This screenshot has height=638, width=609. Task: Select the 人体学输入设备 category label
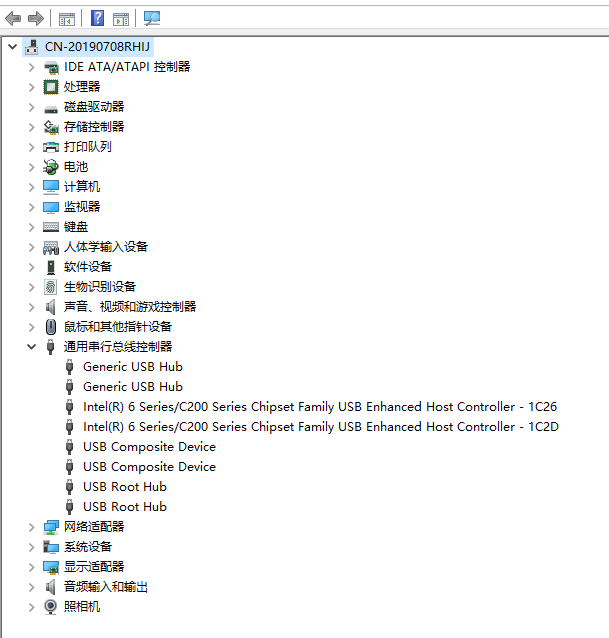106,247
